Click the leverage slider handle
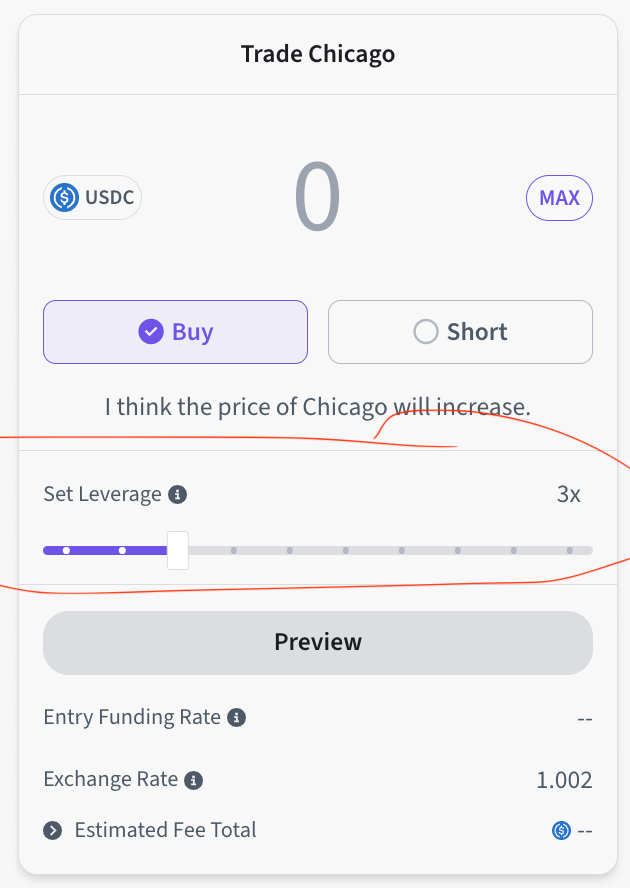 [178, 550]
